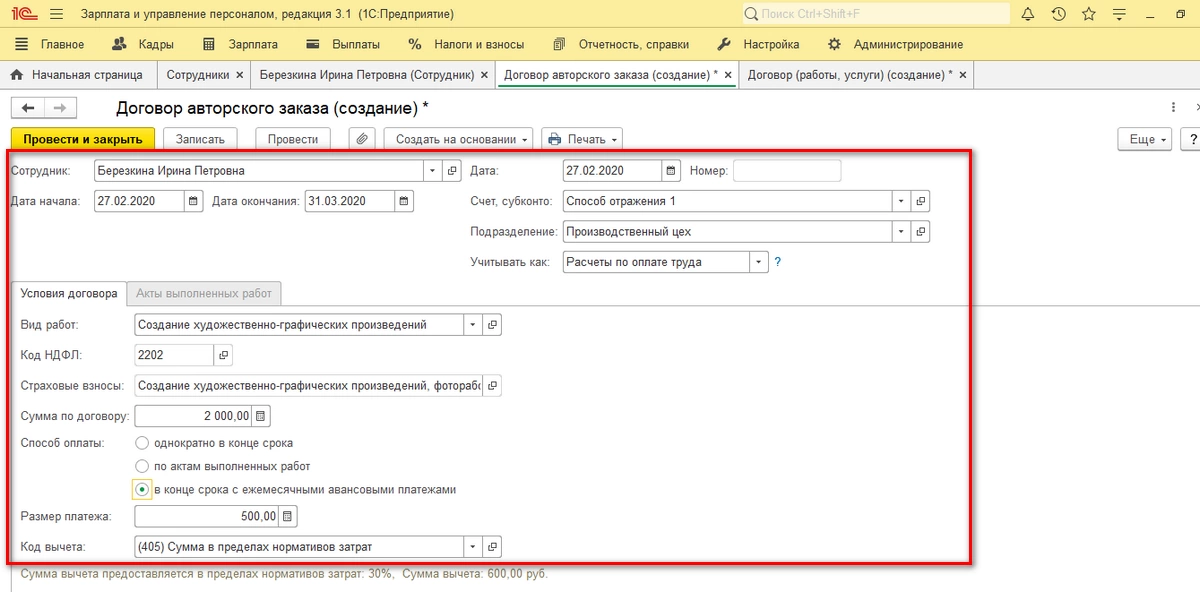Expand the Код вычета dropdown
The height and width of the screenshot is (592, 1200).
[x=472, y=547]
